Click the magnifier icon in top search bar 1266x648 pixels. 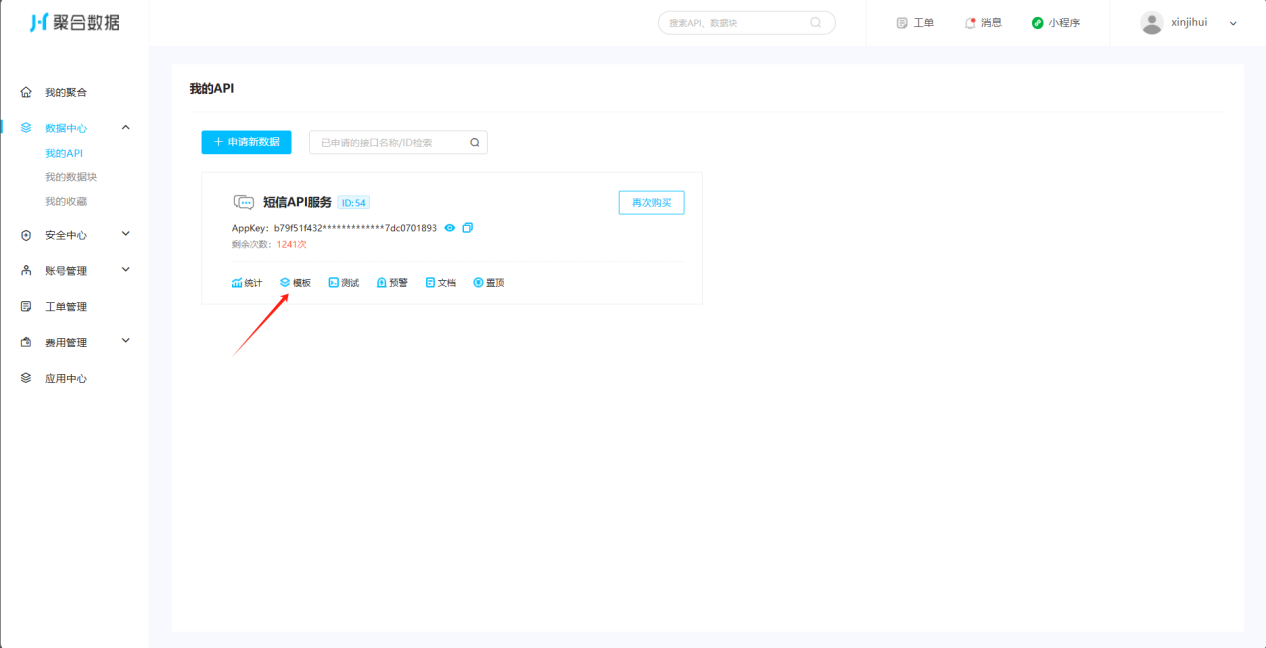pyautogui.click(x=816, y=22)
